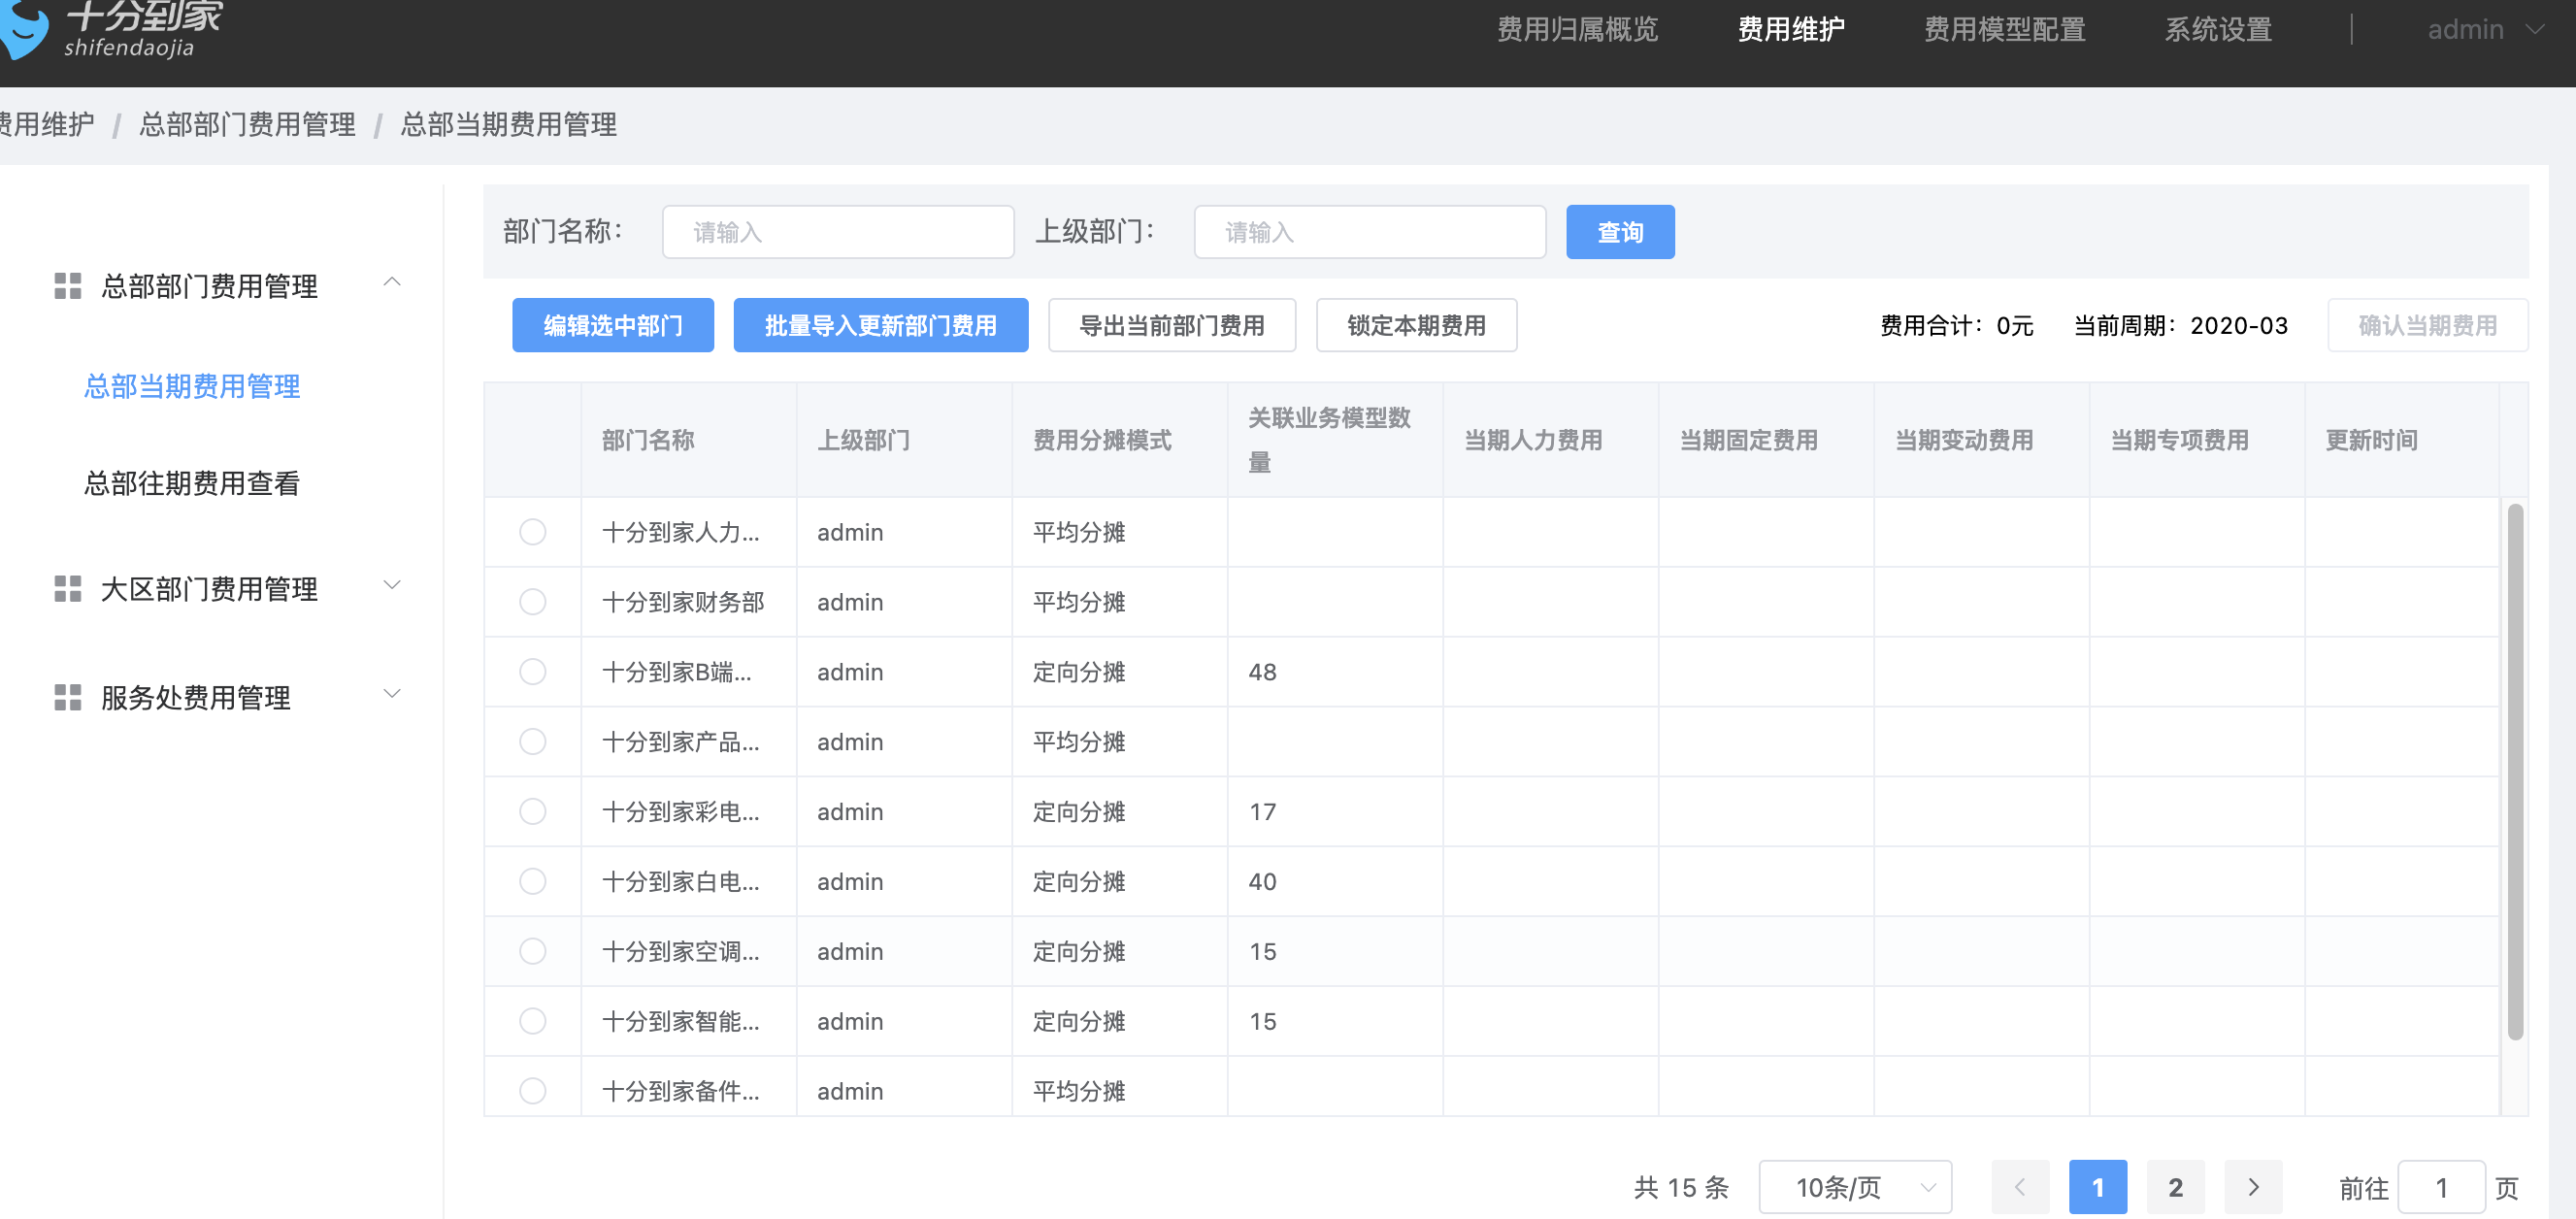Click value 17 in 十分到家彩电 row
The width and height of the screenshot is (2576, 1219).
(x=1262, y=811)
